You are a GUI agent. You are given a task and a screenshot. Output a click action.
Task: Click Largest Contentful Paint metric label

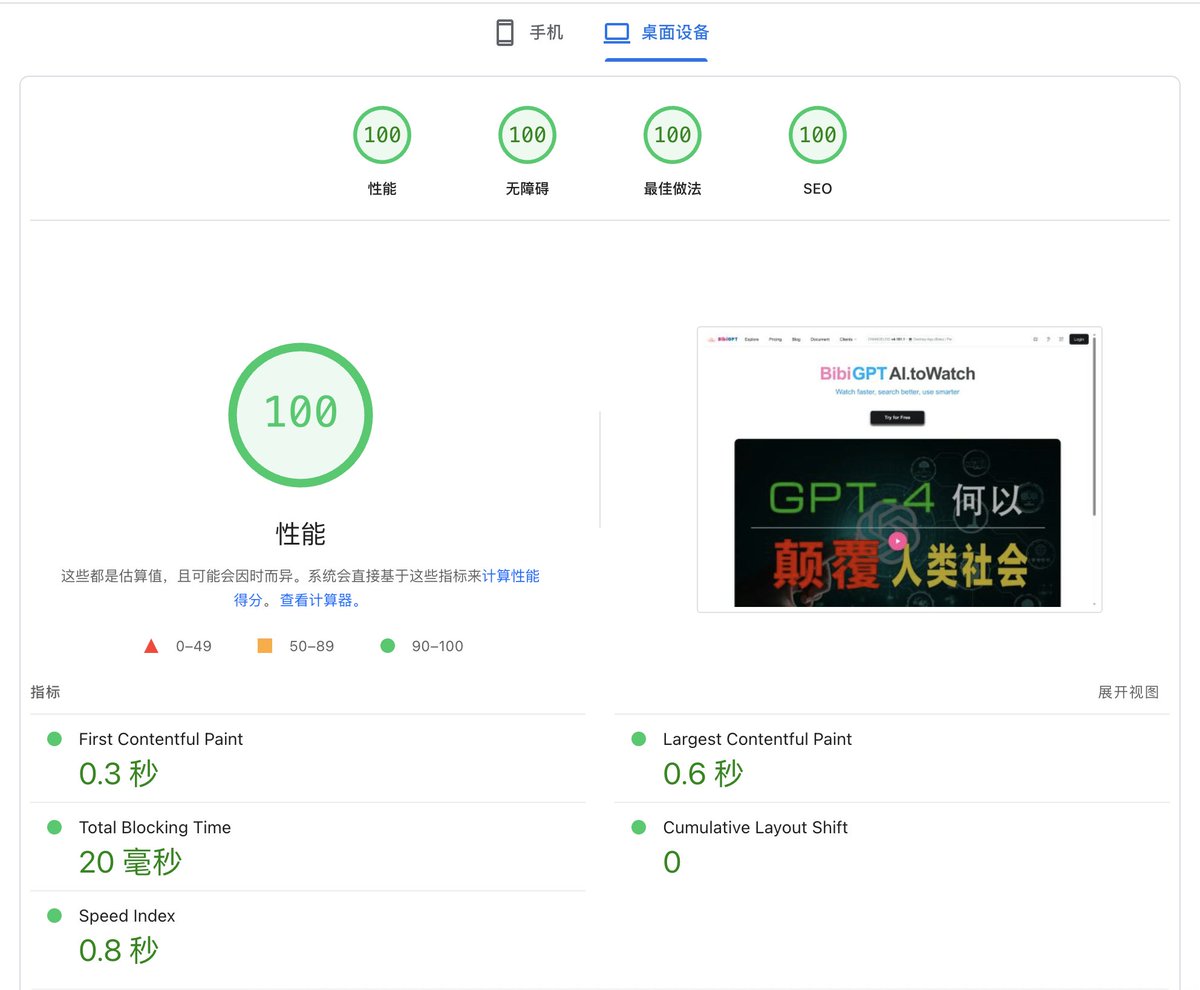pos(757,739)
